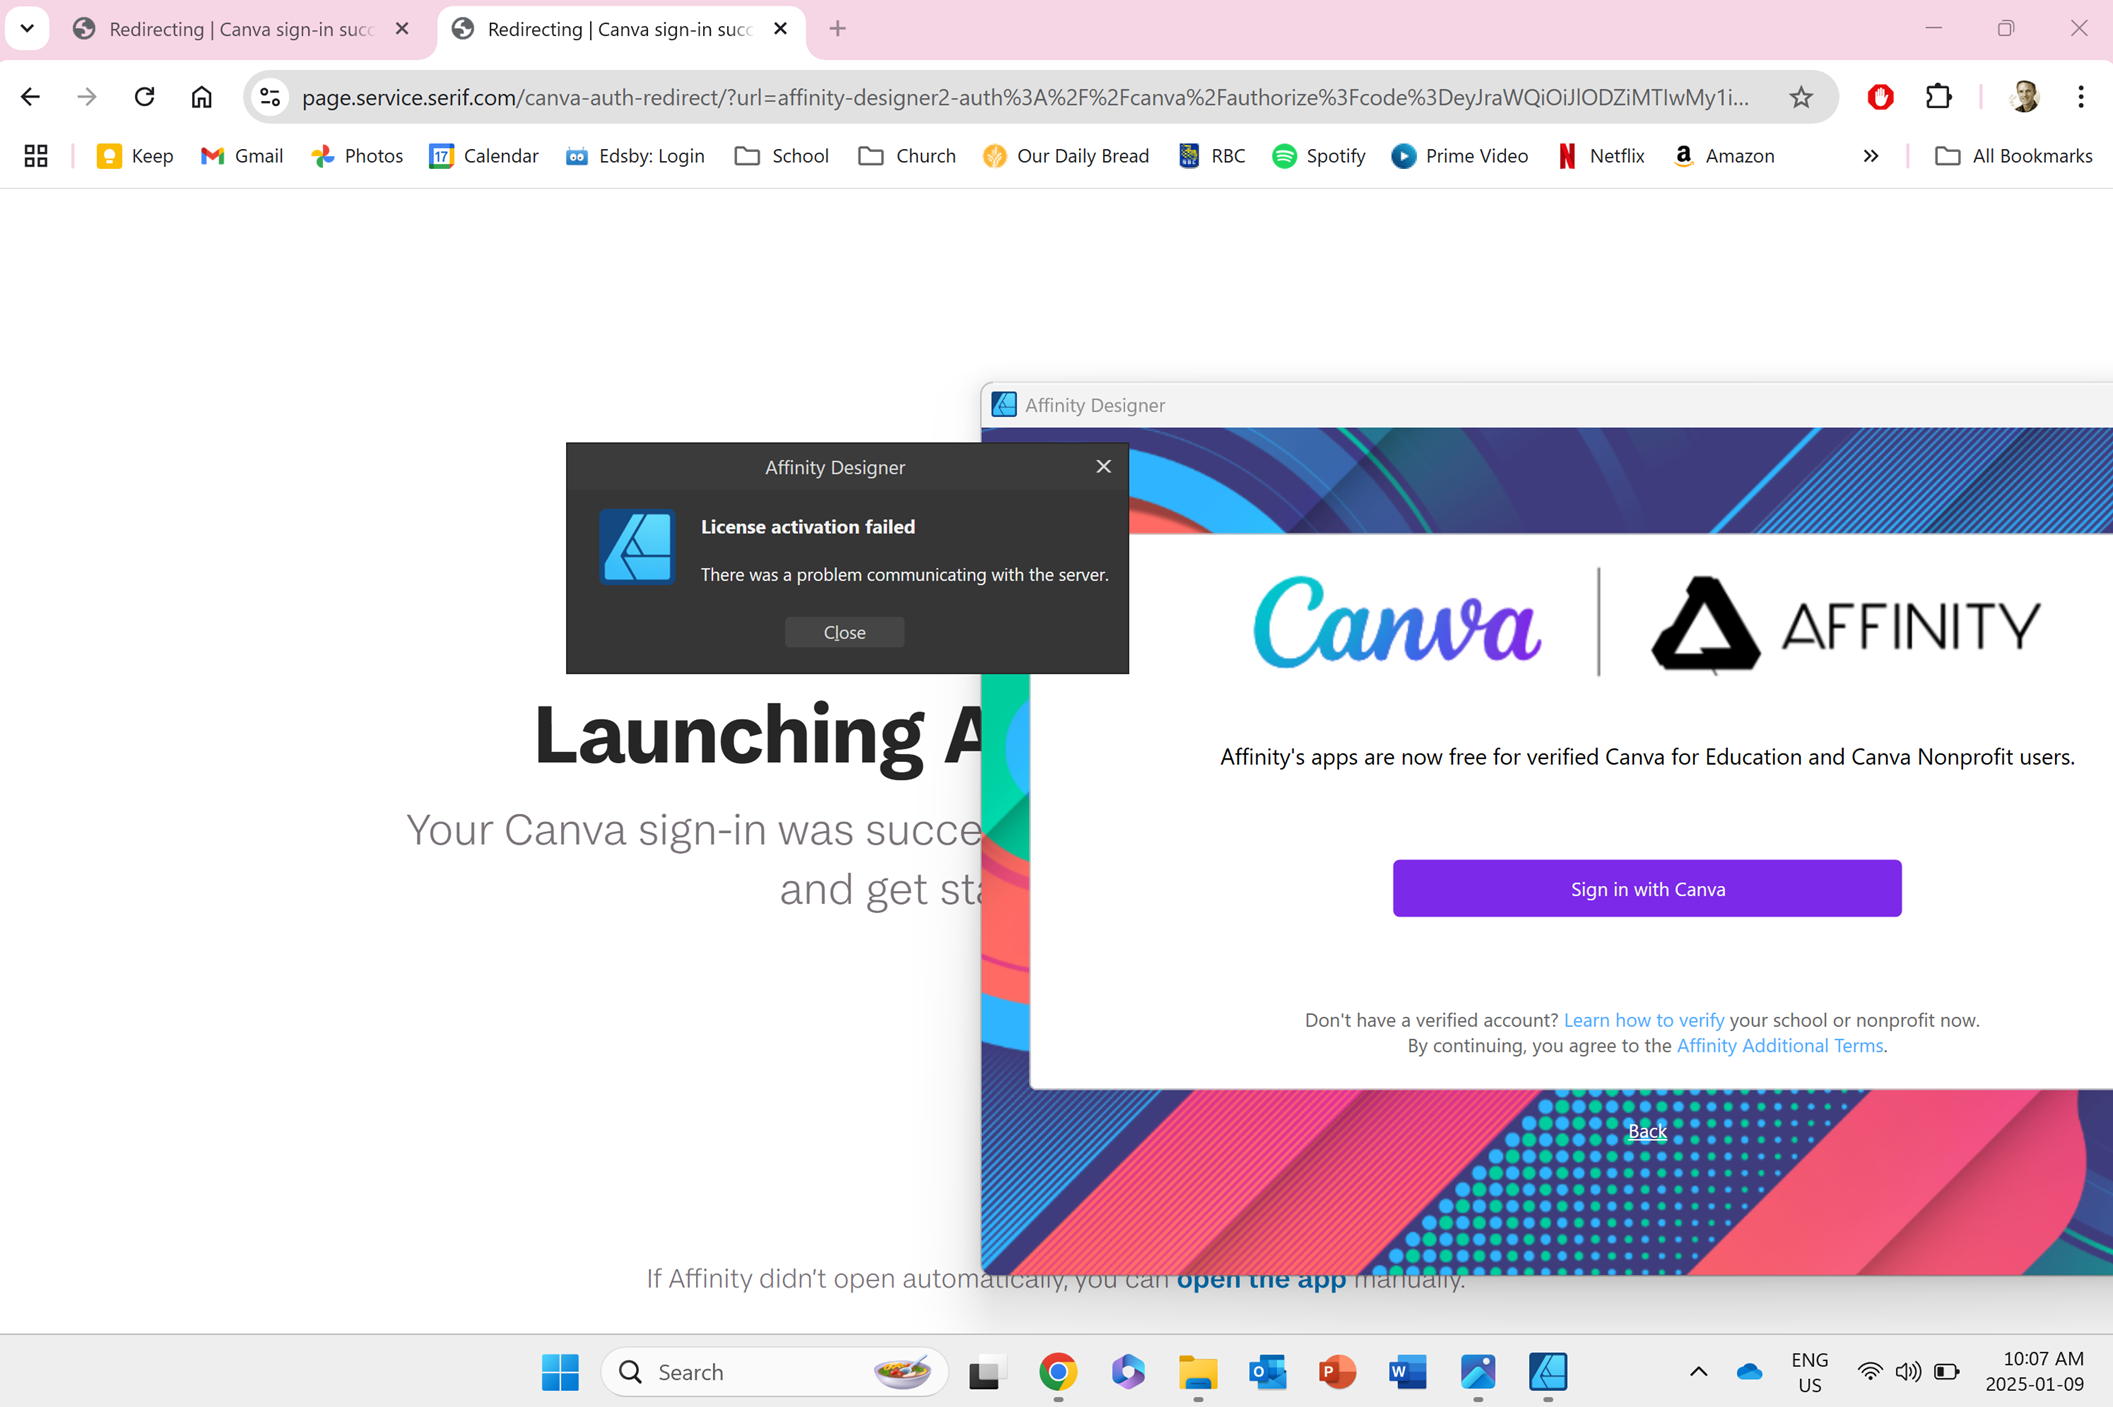
Task: Open the Keep bookmark
Action: [135, 156]
